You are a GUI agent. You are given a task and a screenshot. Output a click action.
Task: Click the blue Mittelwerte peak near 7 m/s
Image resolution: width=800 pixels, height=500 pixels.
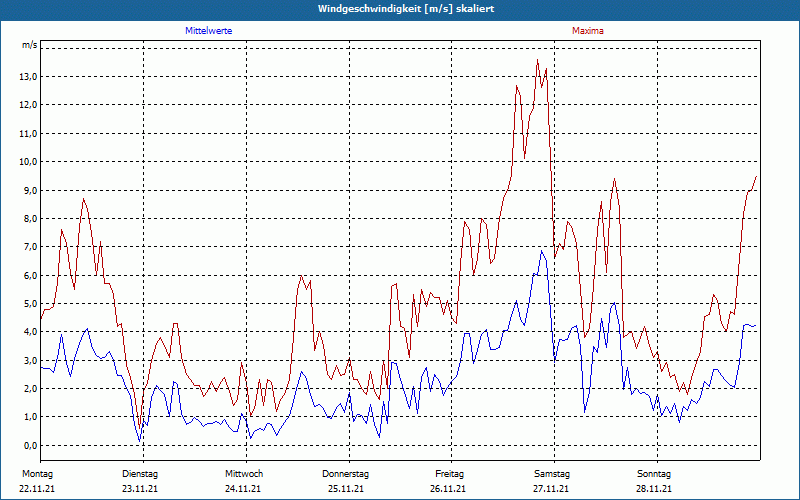[x=542, y=251]
